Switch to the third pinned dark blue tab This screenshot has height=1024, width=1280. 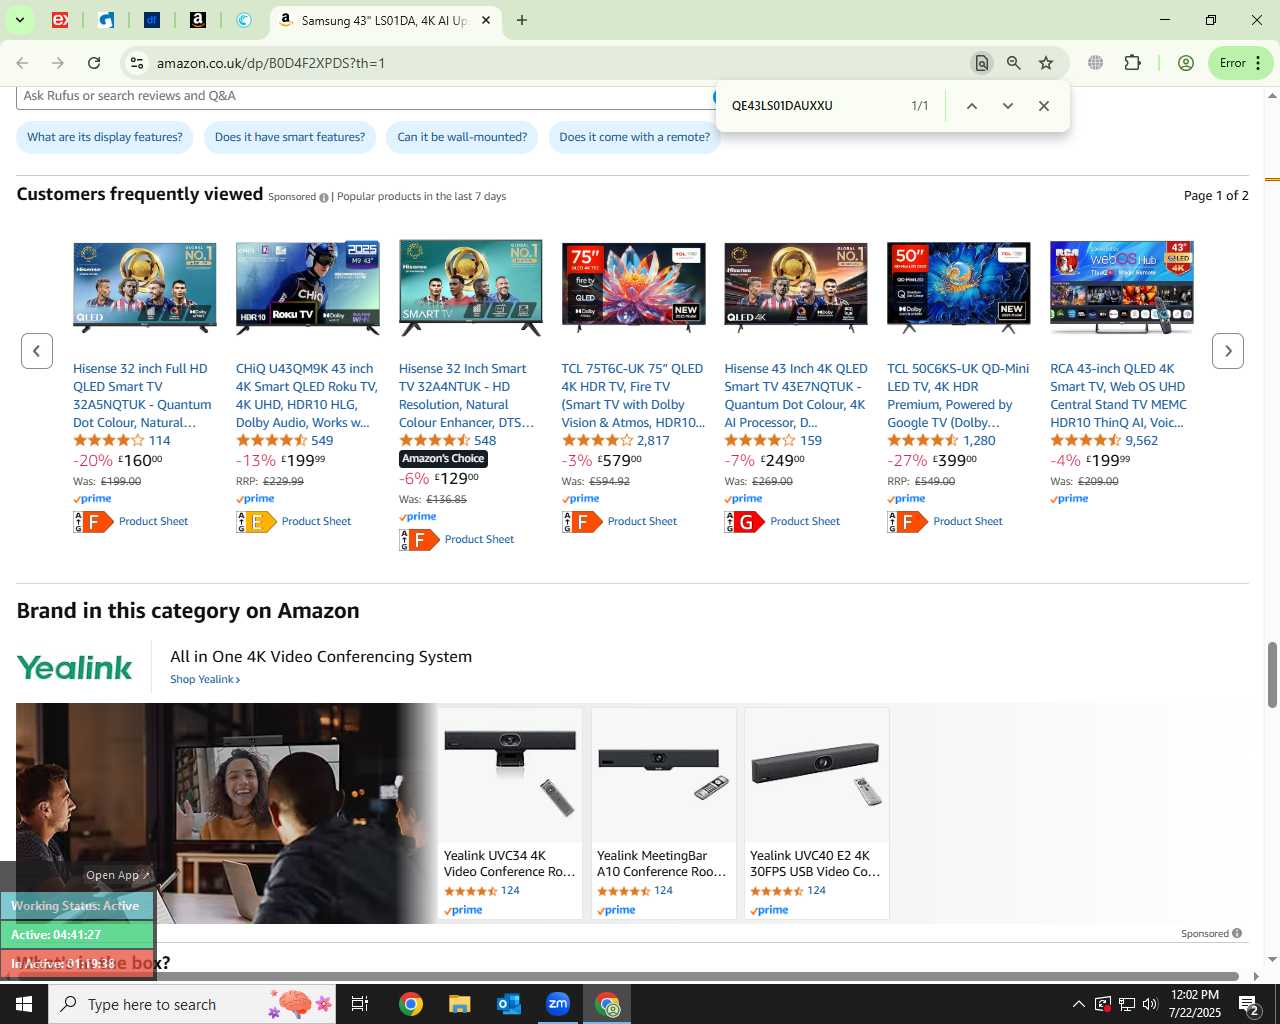(x=152, y=20)
